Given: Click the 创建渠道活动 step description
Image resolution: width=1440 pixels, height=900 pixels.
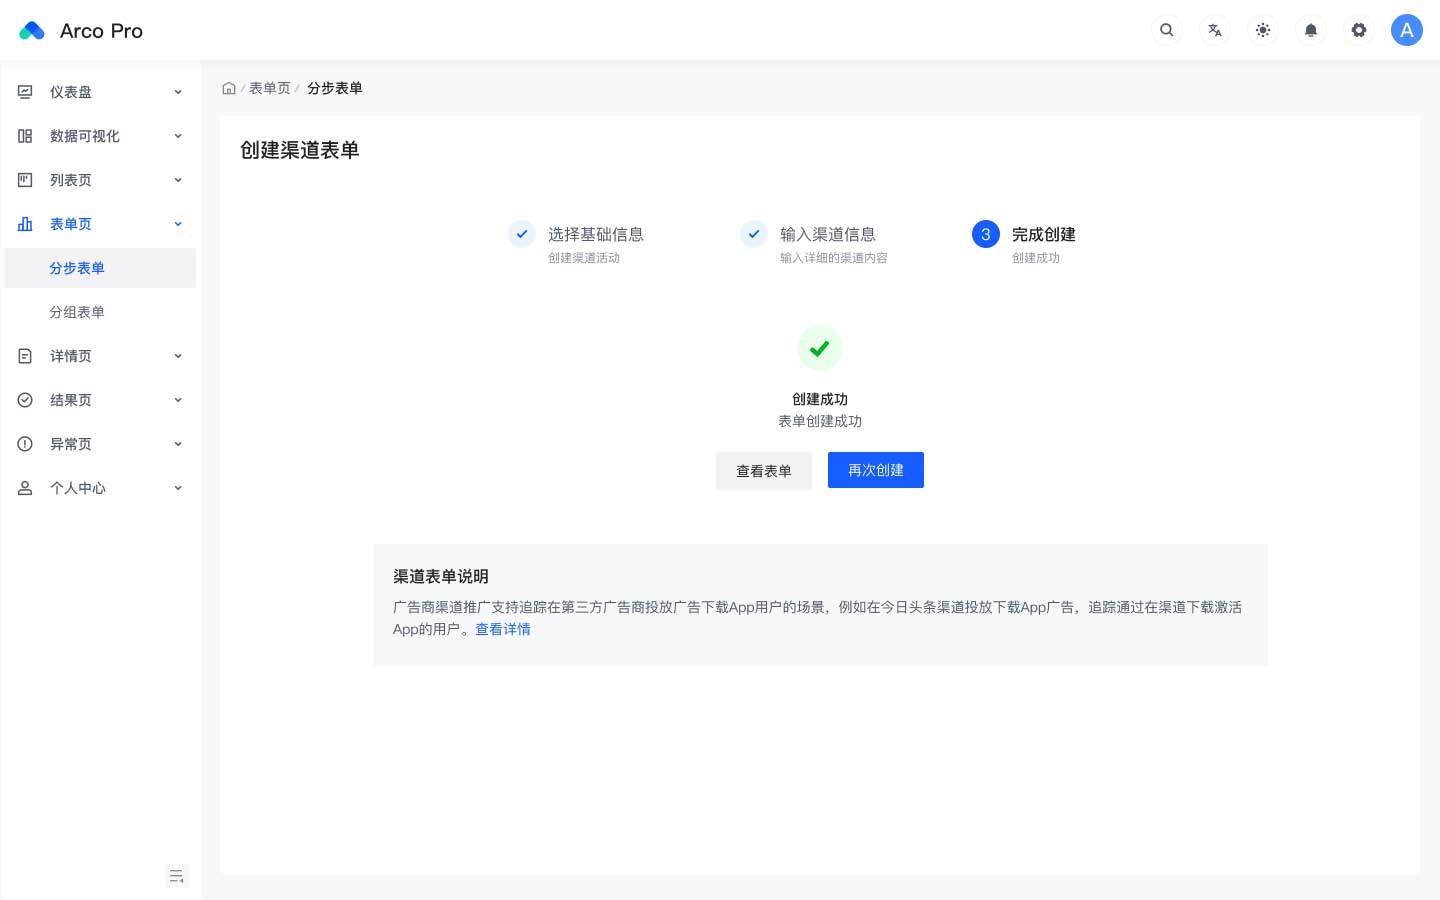Looking at the screenshot, I should coord(584,258).
